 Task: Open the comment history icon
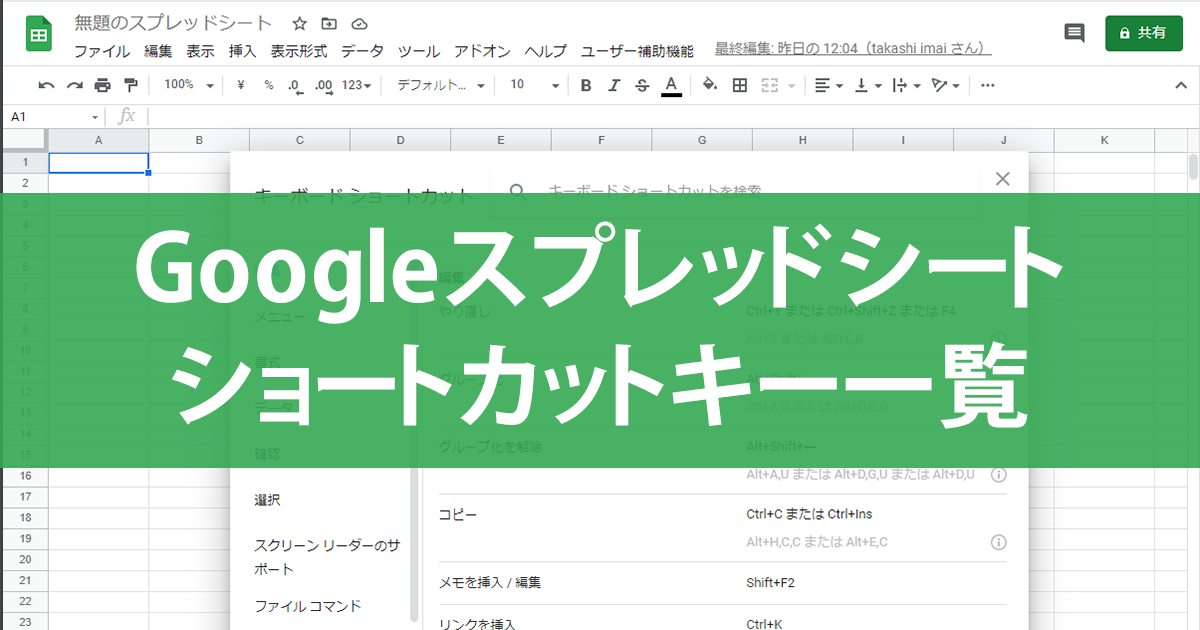(x=1075, y=33)
